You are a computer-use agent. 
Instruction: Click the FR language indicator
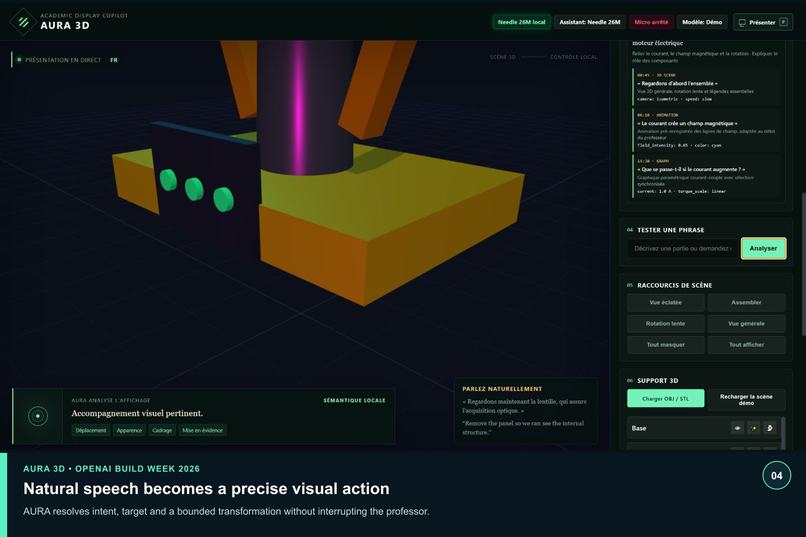coord(114,60)
